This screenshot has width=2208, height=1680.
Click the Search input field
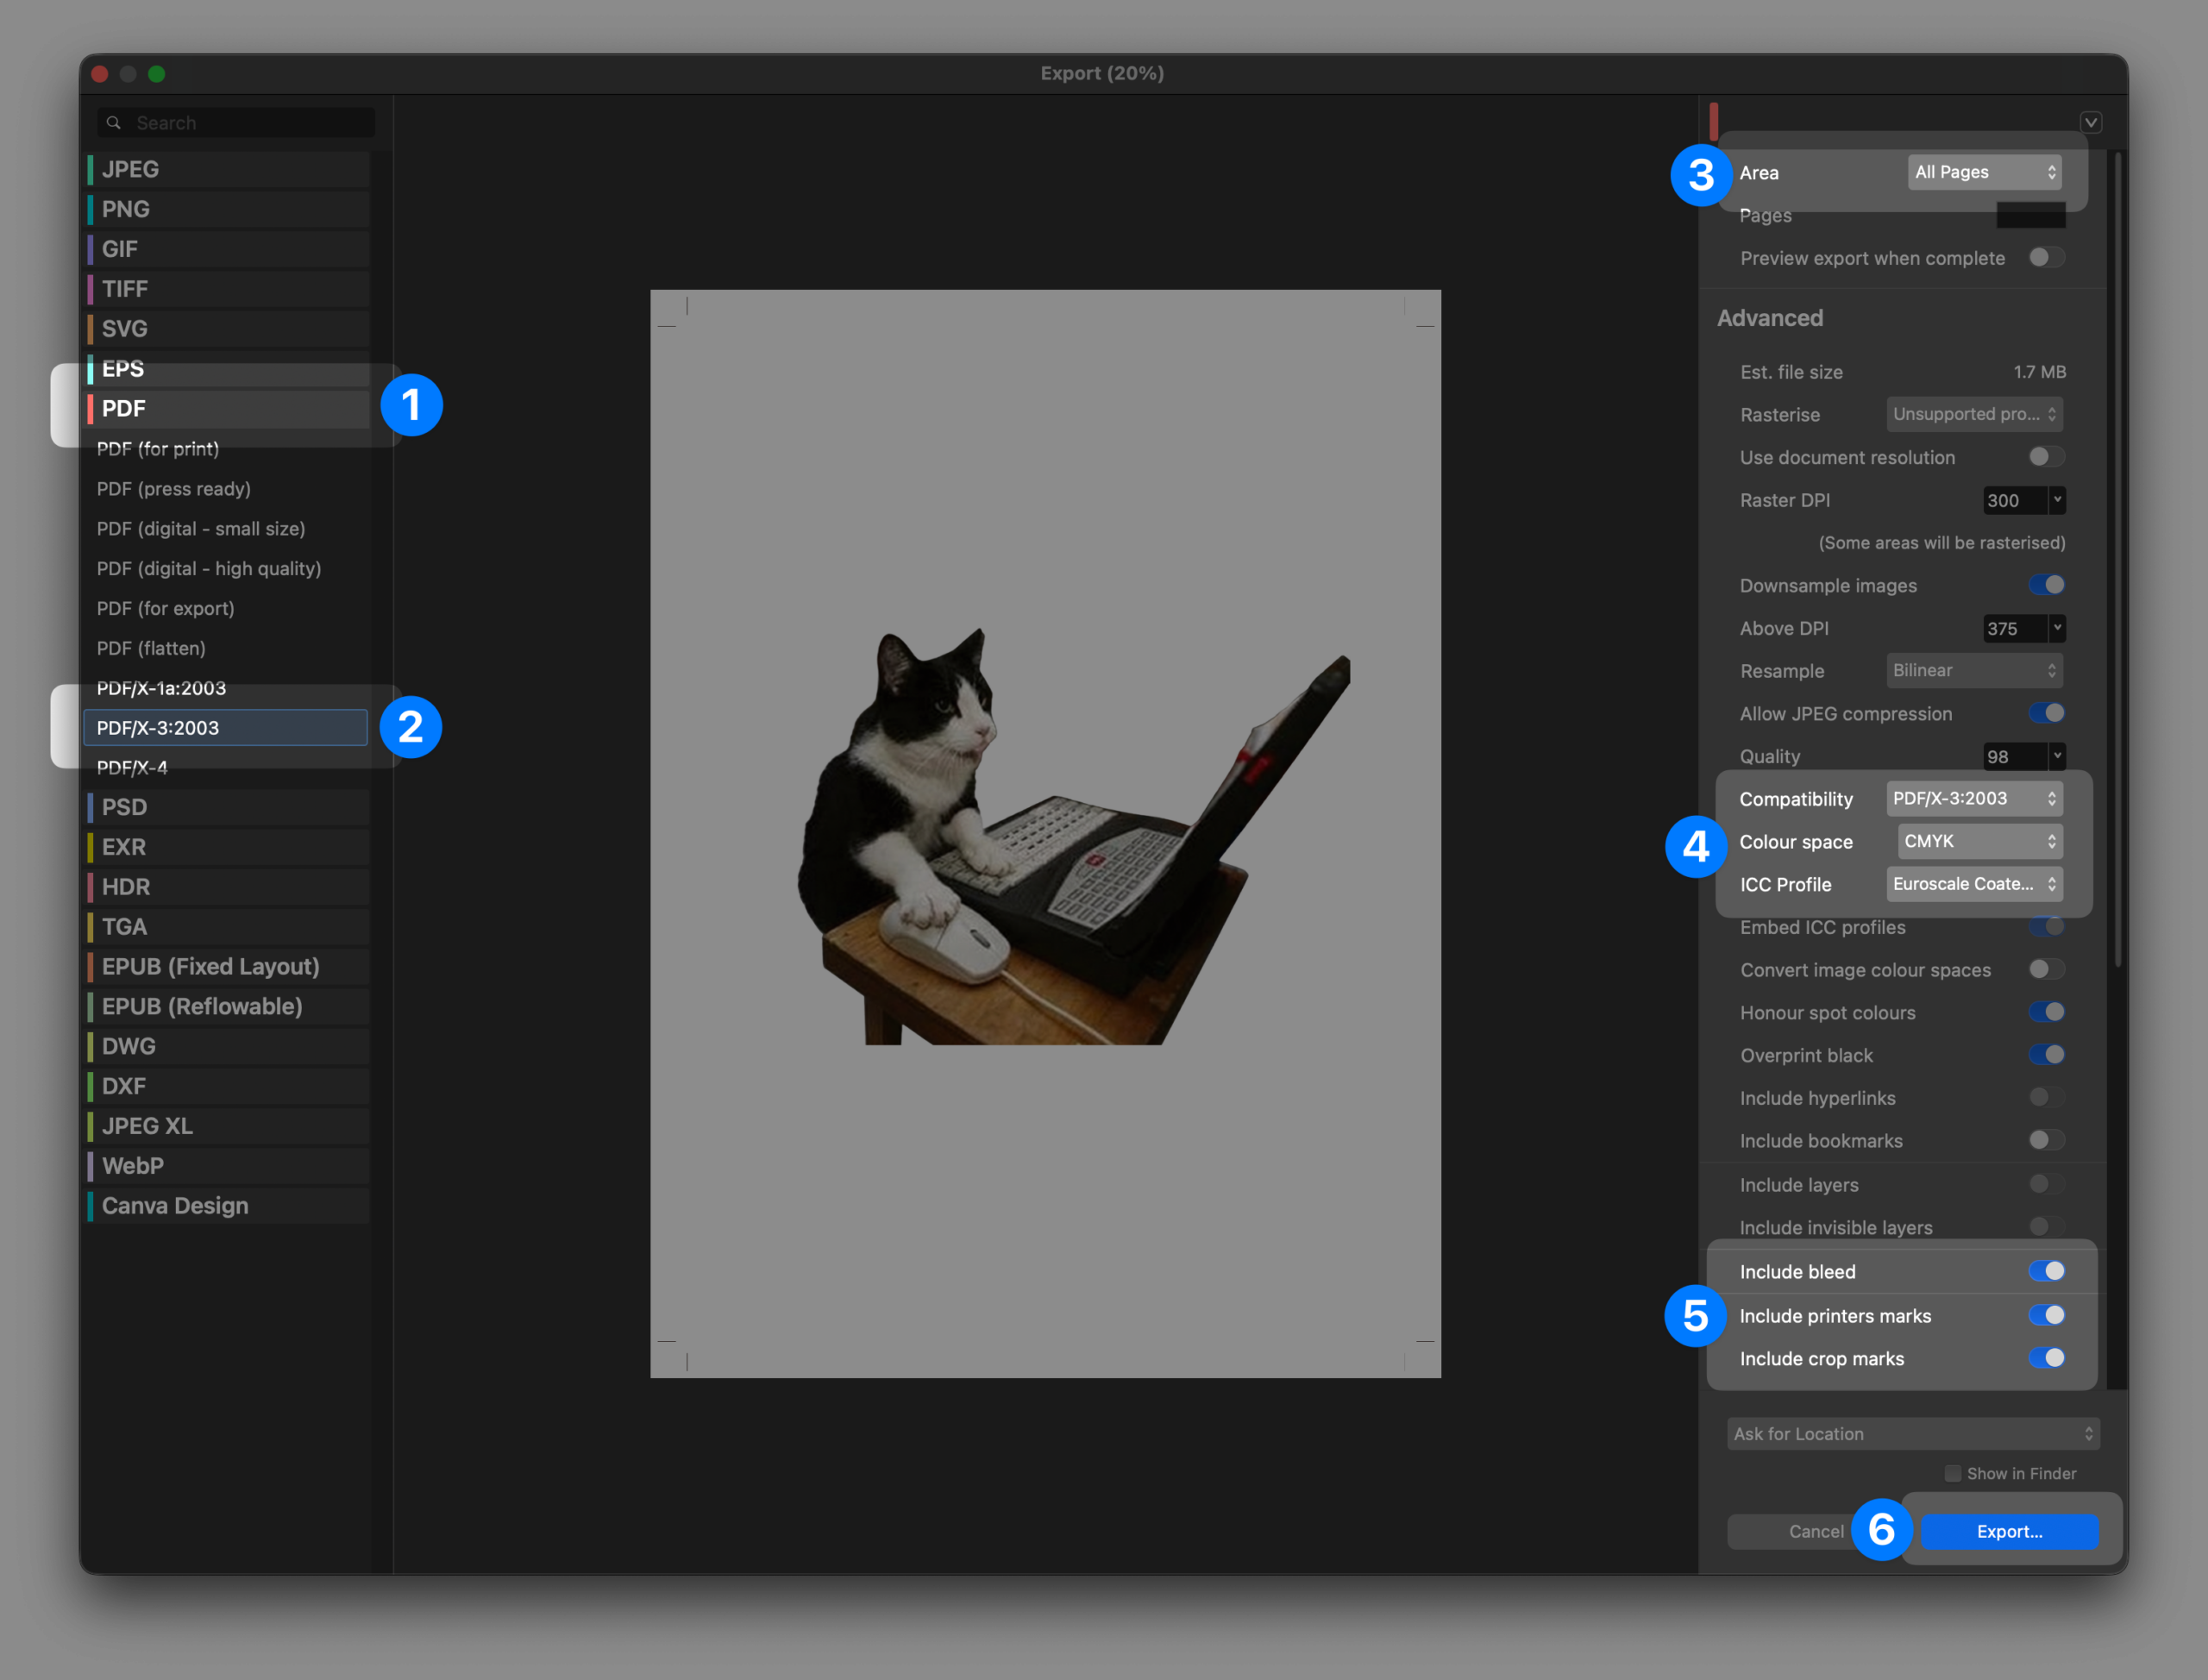(250, 122)
